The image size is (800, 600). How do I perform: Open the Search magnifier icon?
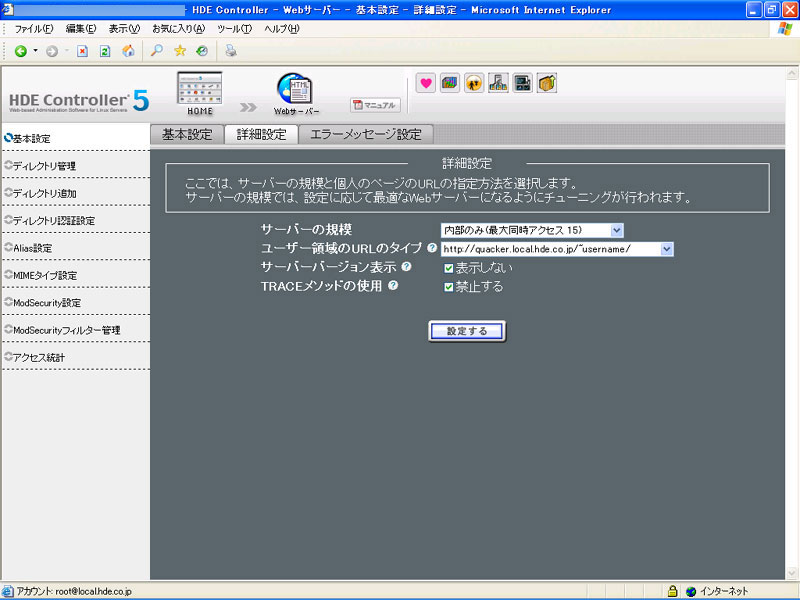click(157, 51)
